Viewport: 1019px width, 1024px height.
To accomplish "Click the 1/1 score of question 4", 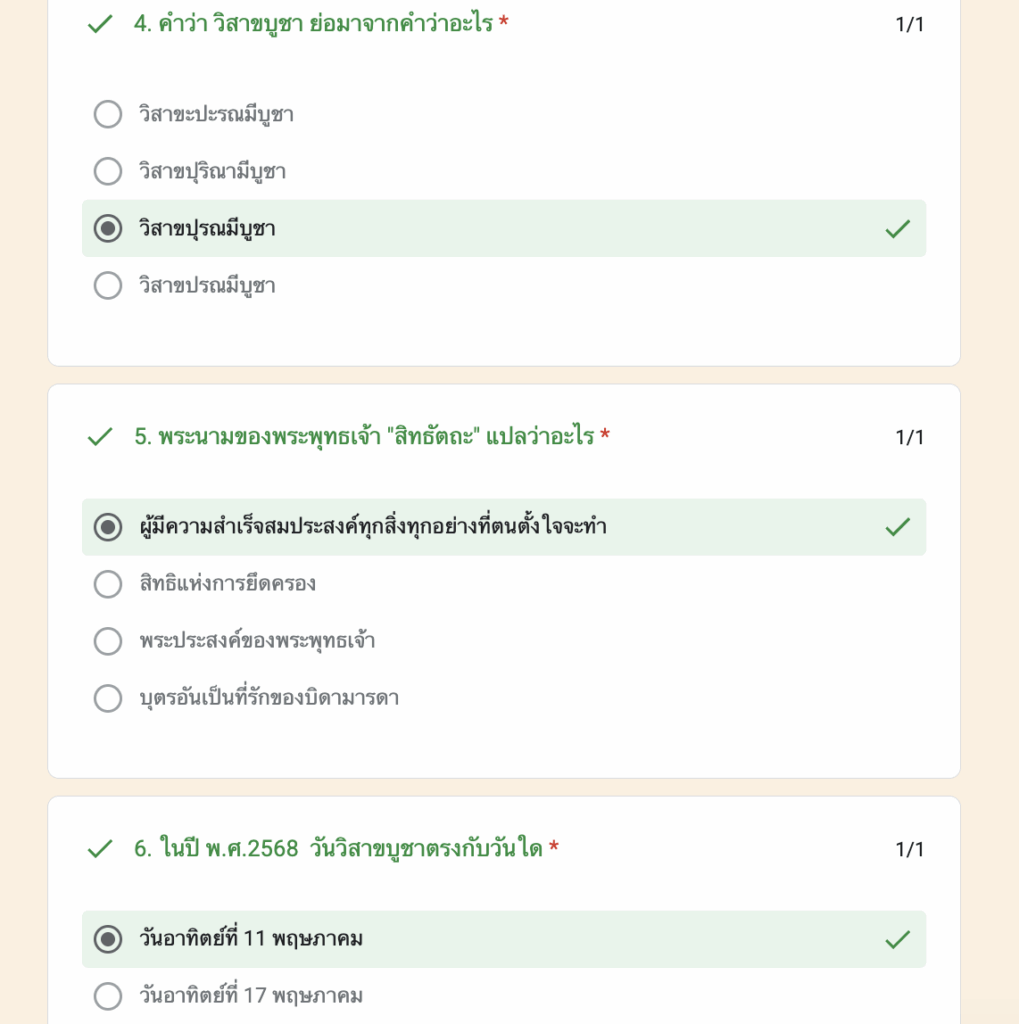I will coord(909,25).
